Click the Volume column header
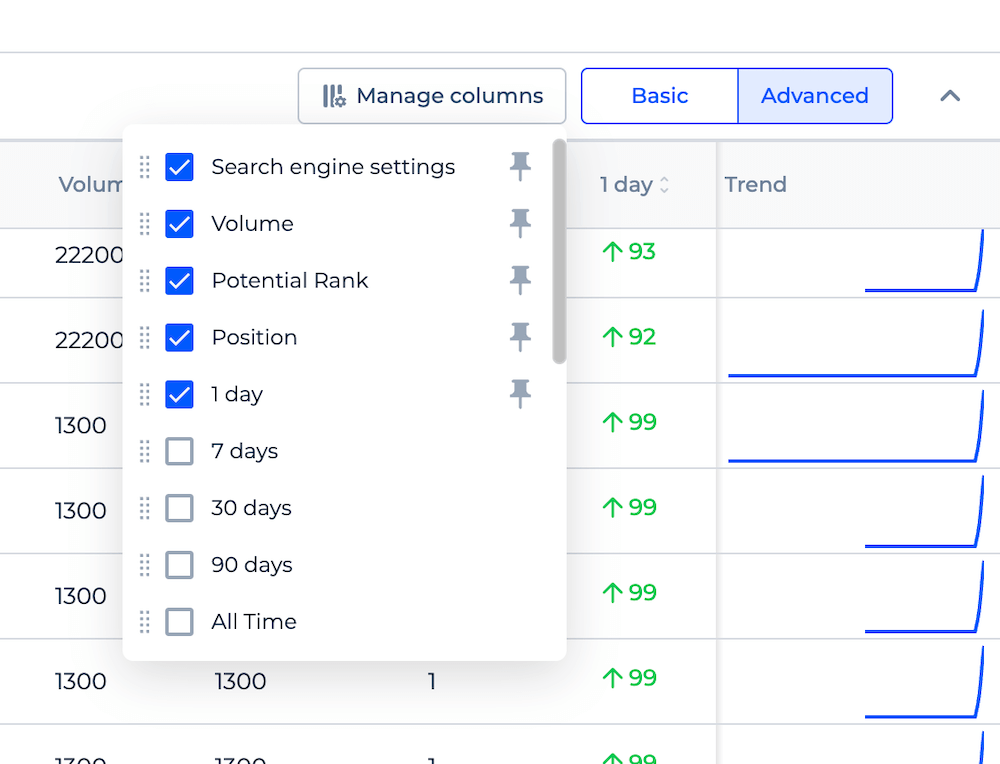 [90, 185]
